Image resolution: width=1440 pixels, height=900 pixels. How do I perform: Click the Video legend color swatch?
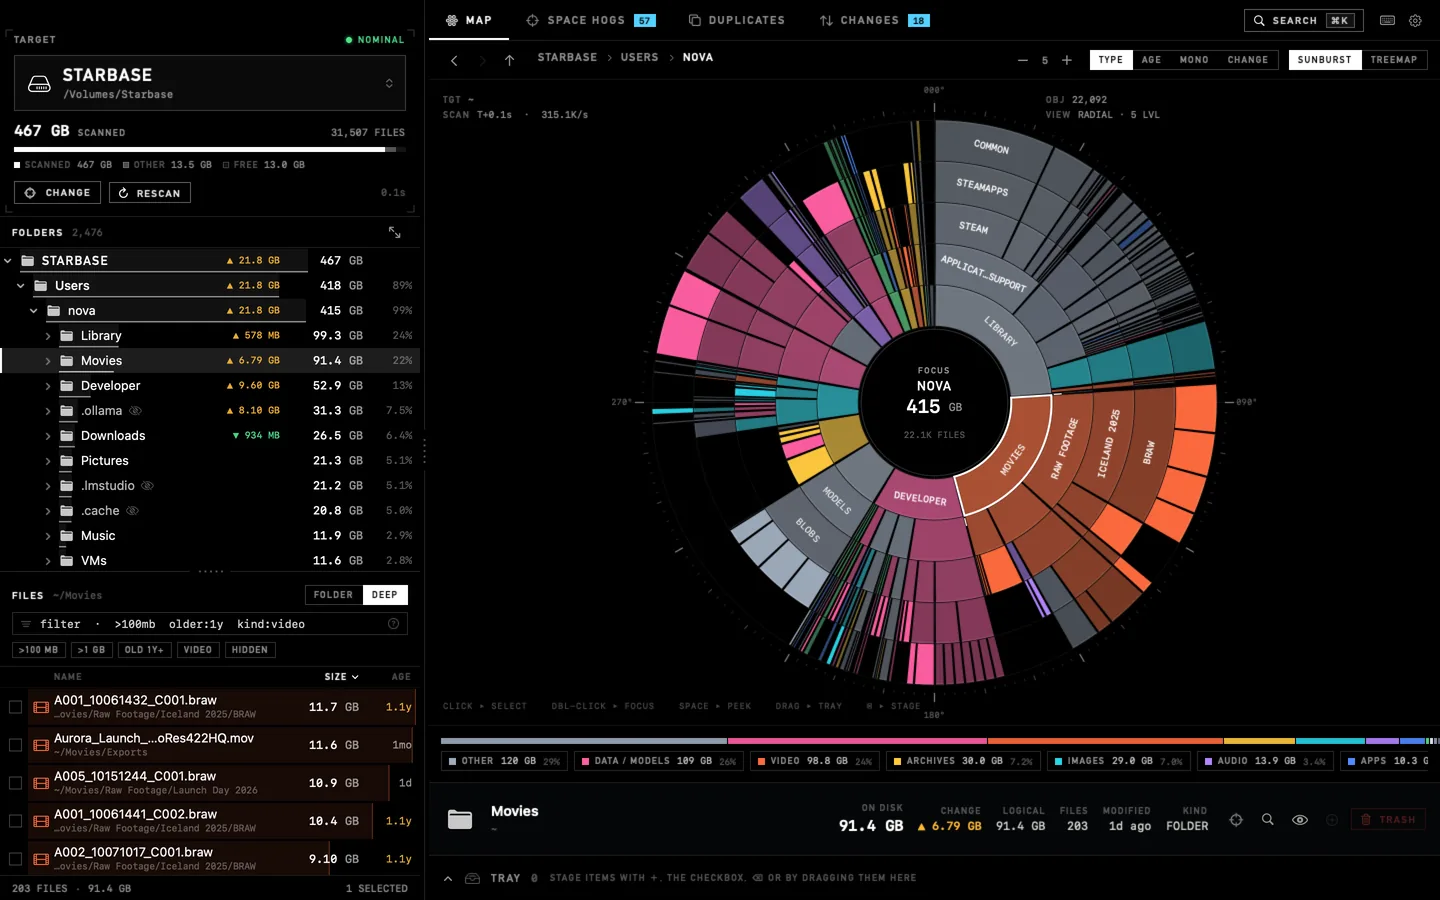(x=761, y=761)
